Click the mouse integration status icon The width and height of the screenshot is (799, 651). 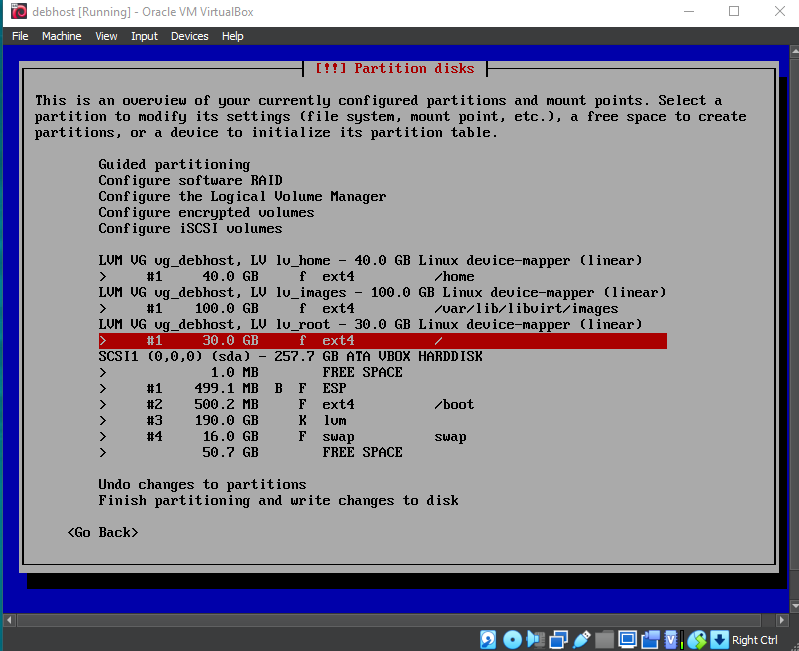click(x=697, y=639)
